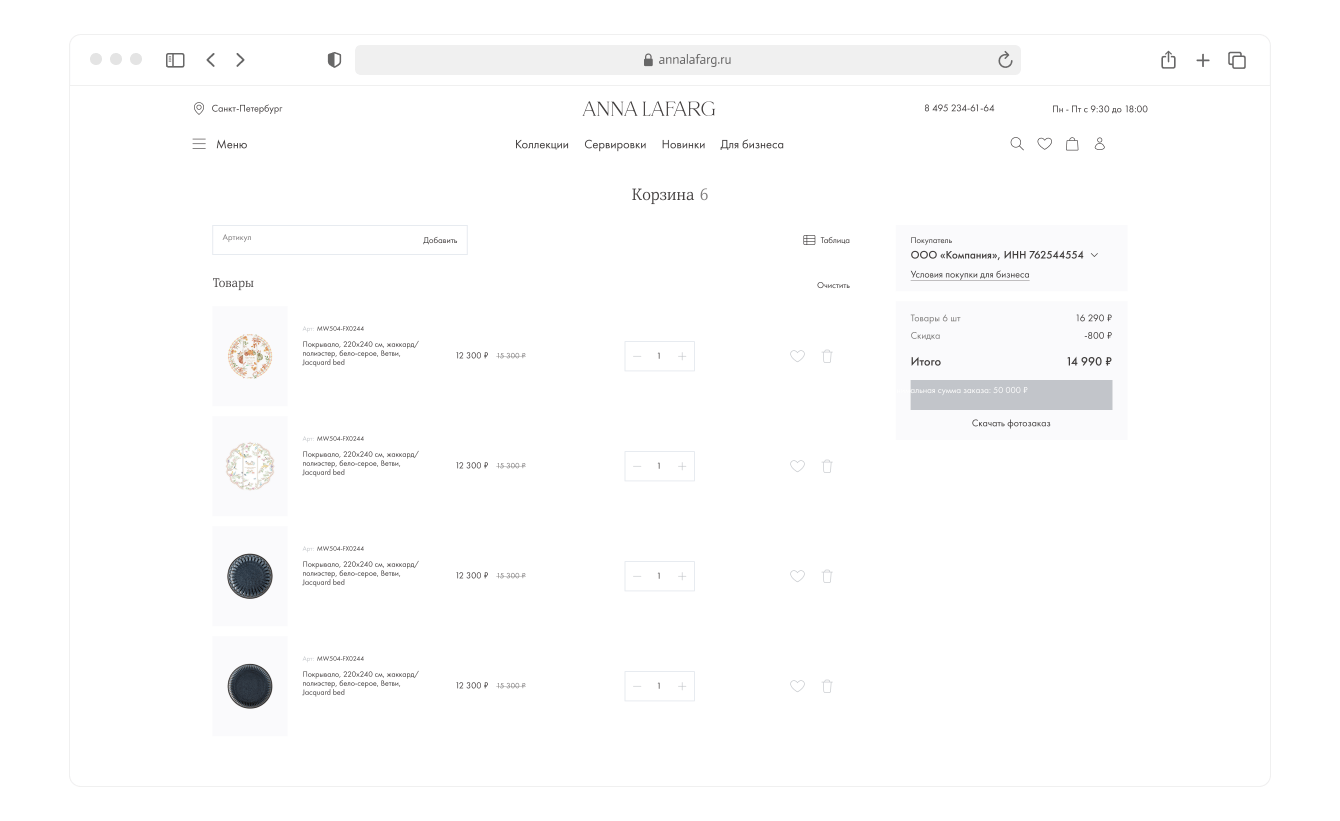
Task: Expand the Покупатель company dropdown
Action: pos(1094,255)
